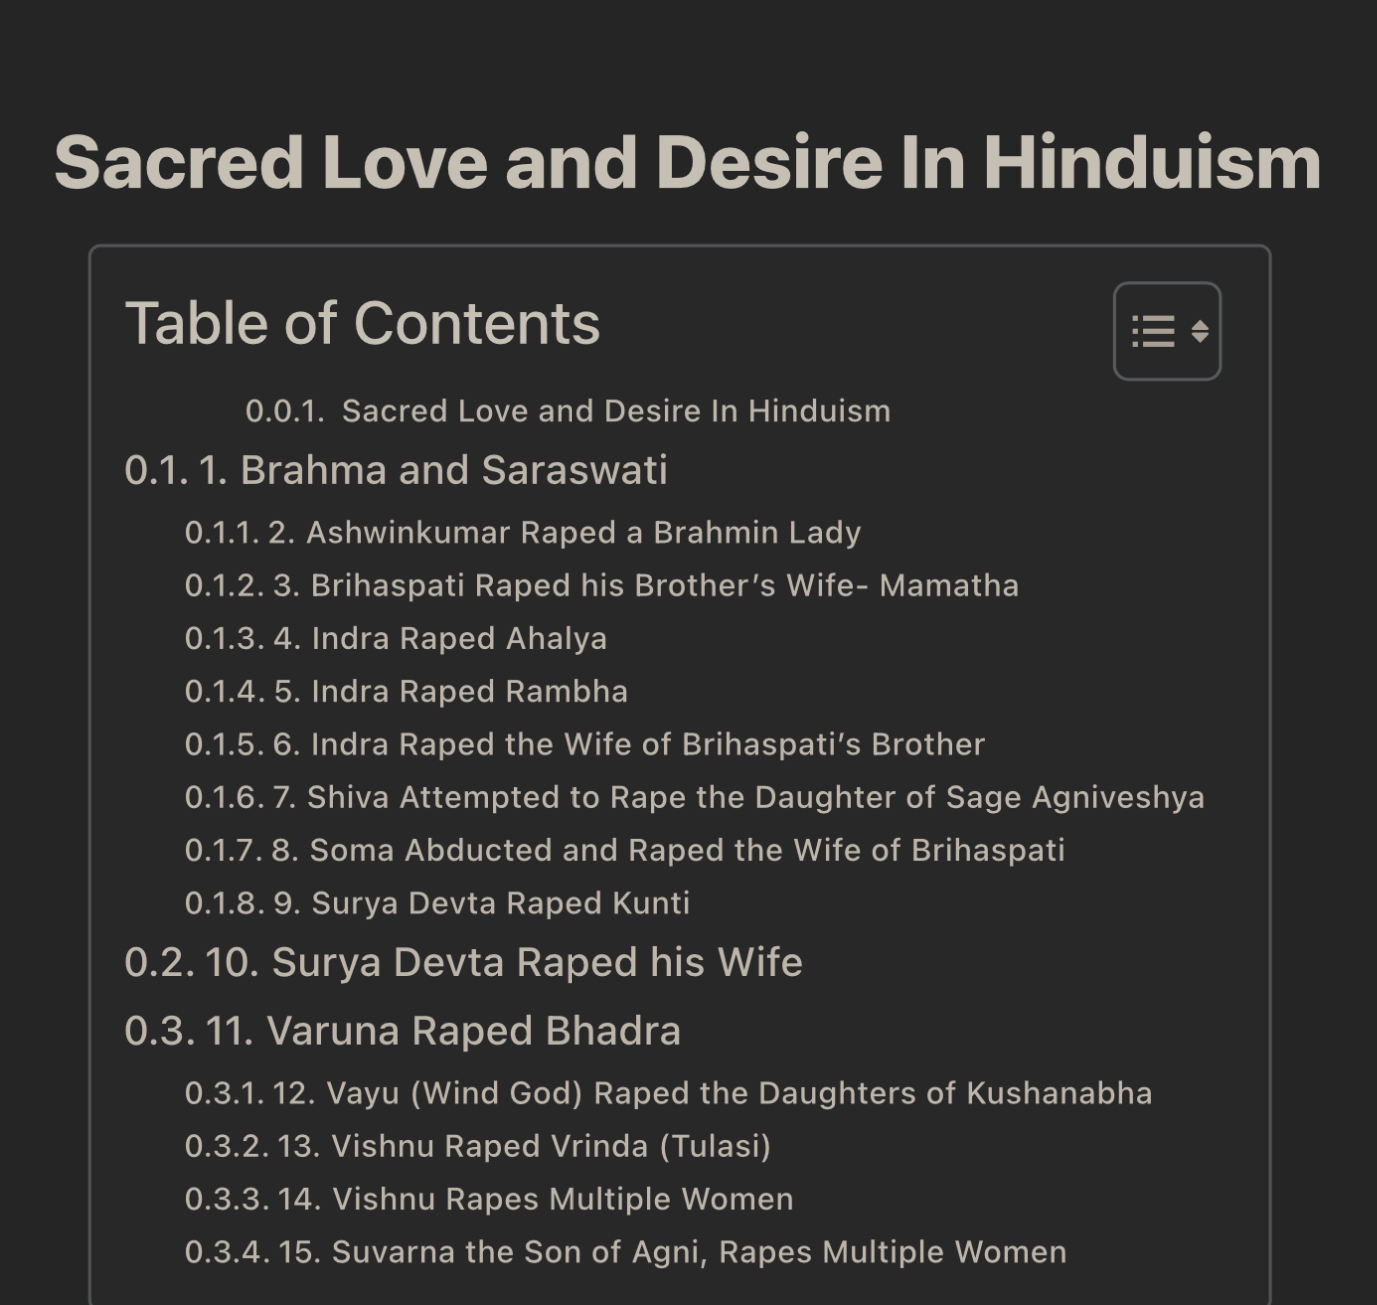Open the Suvarna the Son of Agni entry
This screenshot has height=1305, width=1377.
625,1252
